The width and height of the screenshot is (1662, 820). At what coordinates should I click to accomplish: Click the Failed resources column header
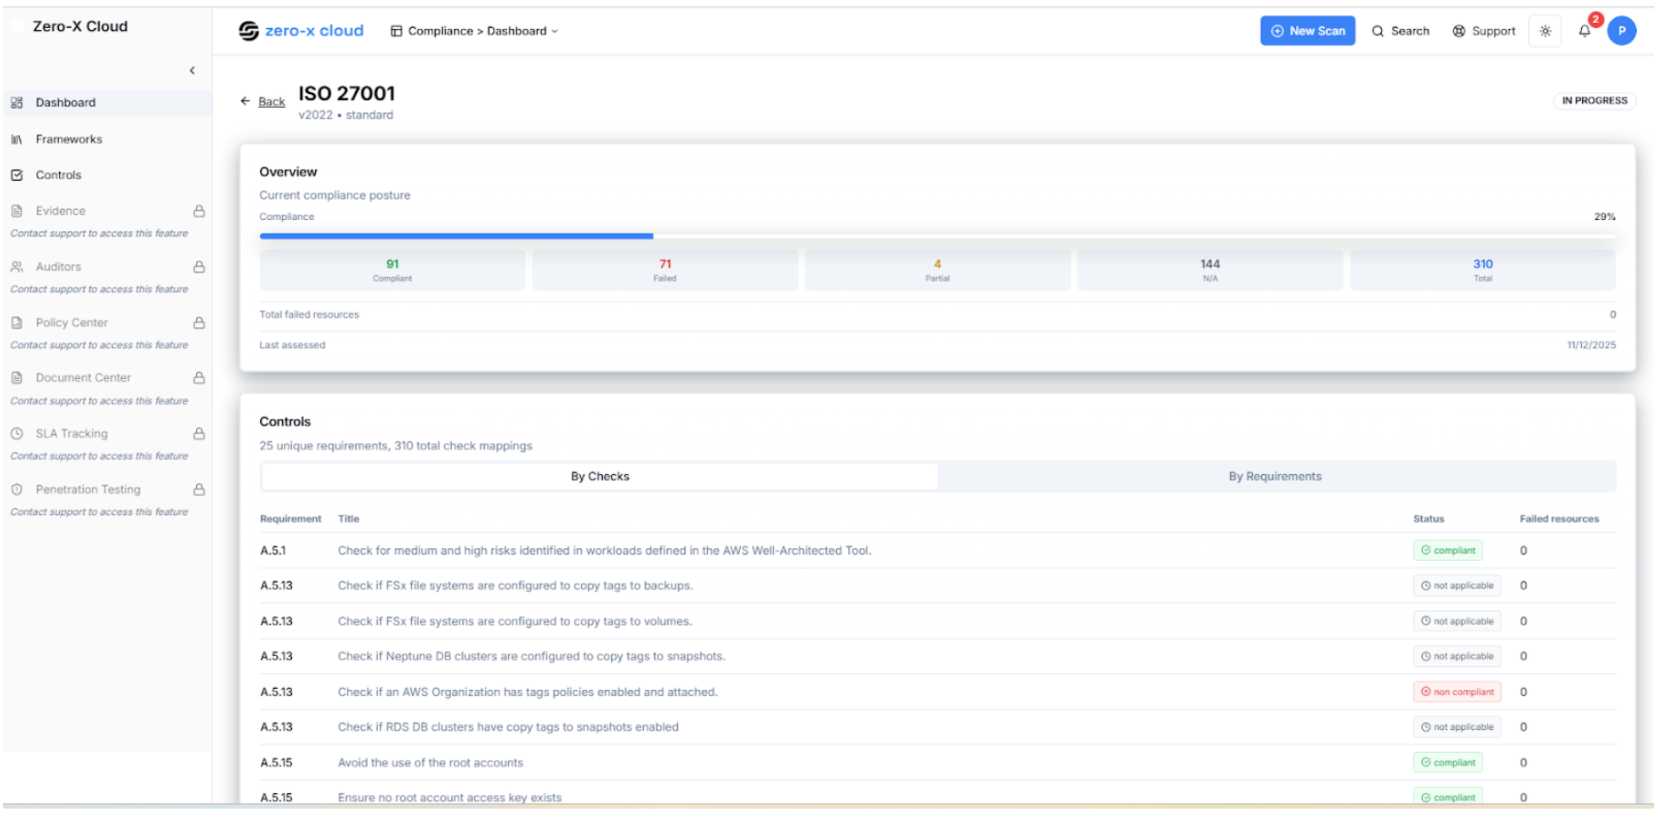1559,519
